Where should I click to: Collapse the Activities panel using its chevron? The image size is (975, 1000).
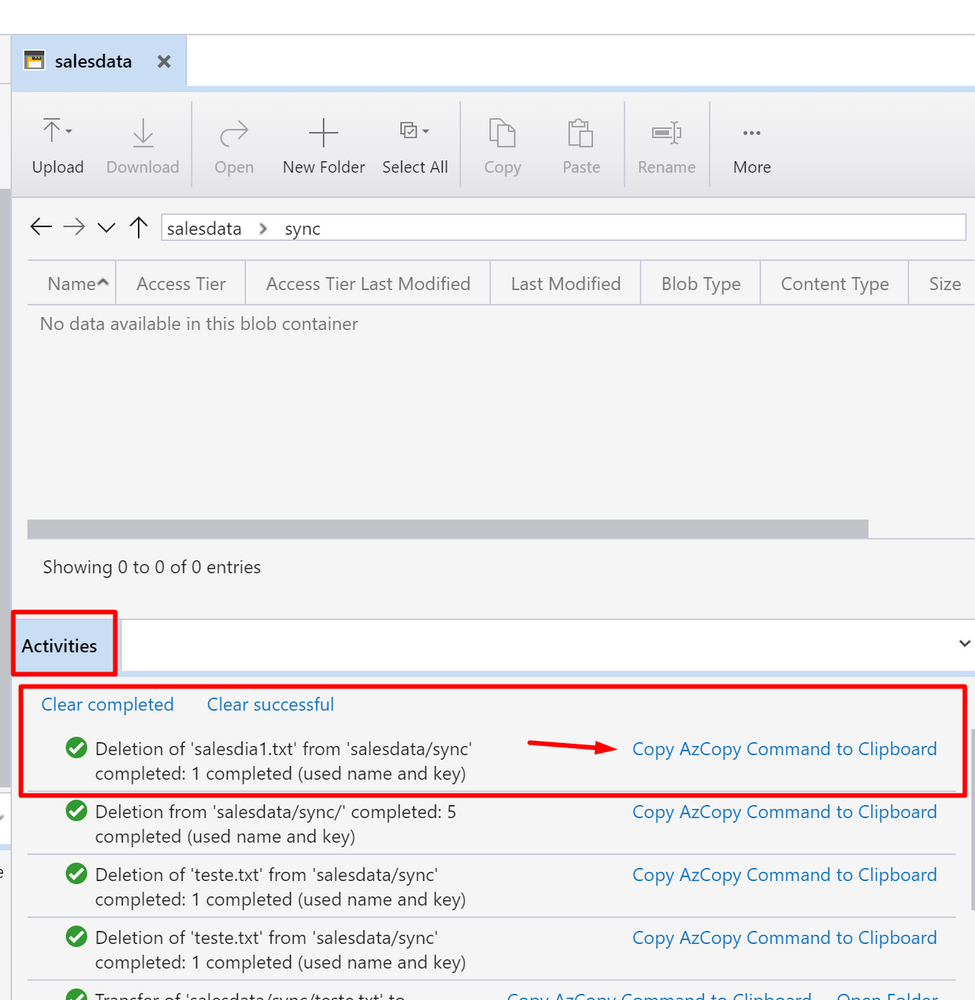click(963, 644)
